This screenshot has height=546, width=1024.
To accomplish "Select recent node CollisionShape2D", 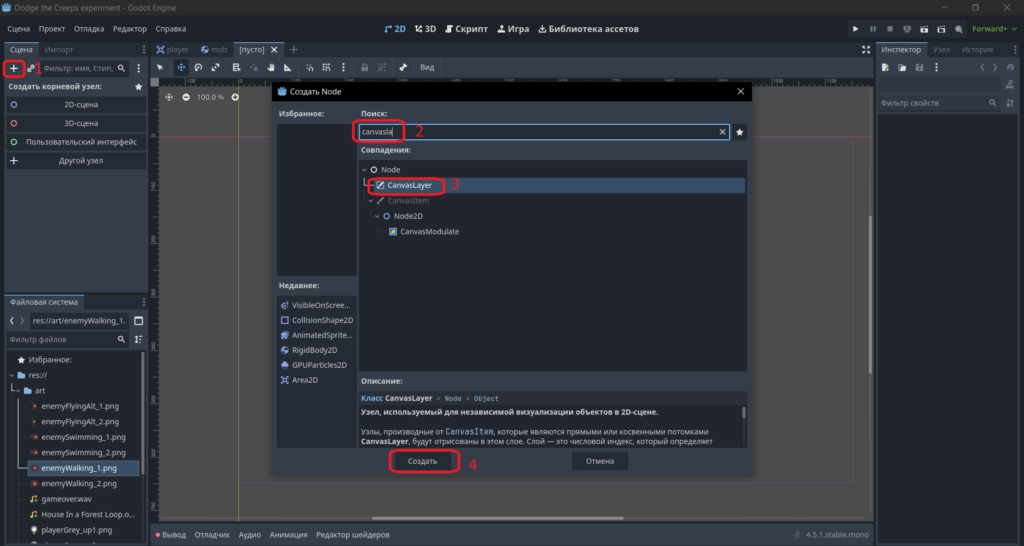I will click(x=317, y=320).
